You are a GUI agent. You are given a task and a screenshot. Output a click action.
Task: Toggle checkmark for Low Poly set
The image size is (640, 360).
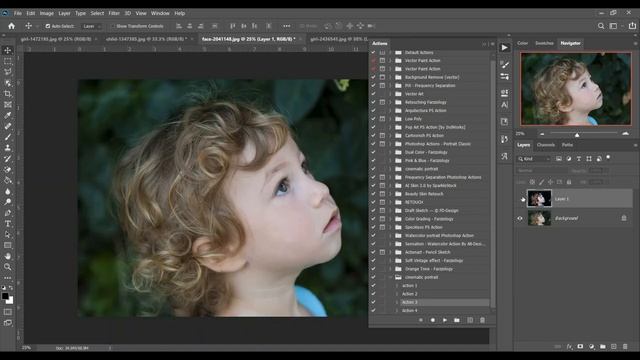(x=373, y=119)
